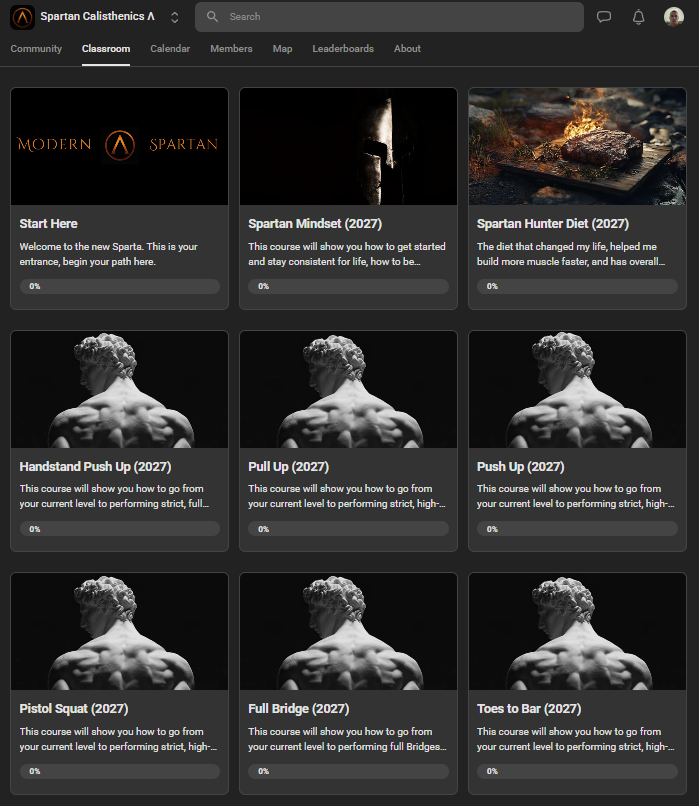
Task: Click the Spartan Mindset progress bar
Action: 348,286
